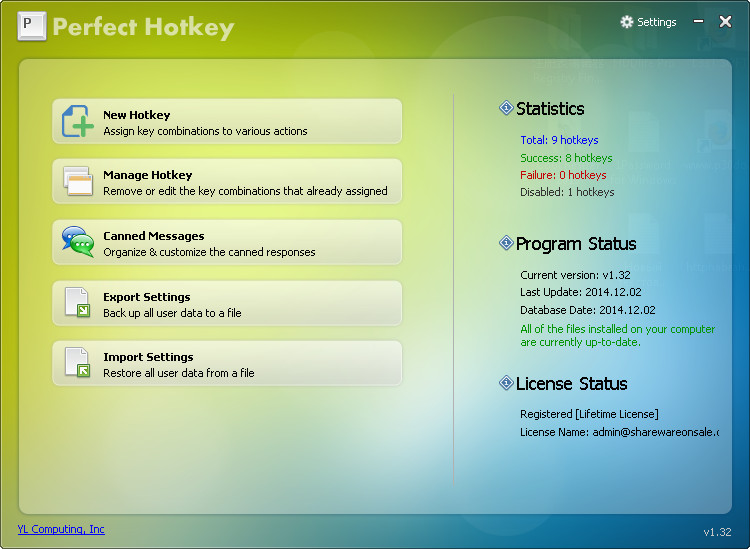Click the Manage Hotkey windows icon
The height and width of the screenshot is (549, 750).
pos(77,181)
